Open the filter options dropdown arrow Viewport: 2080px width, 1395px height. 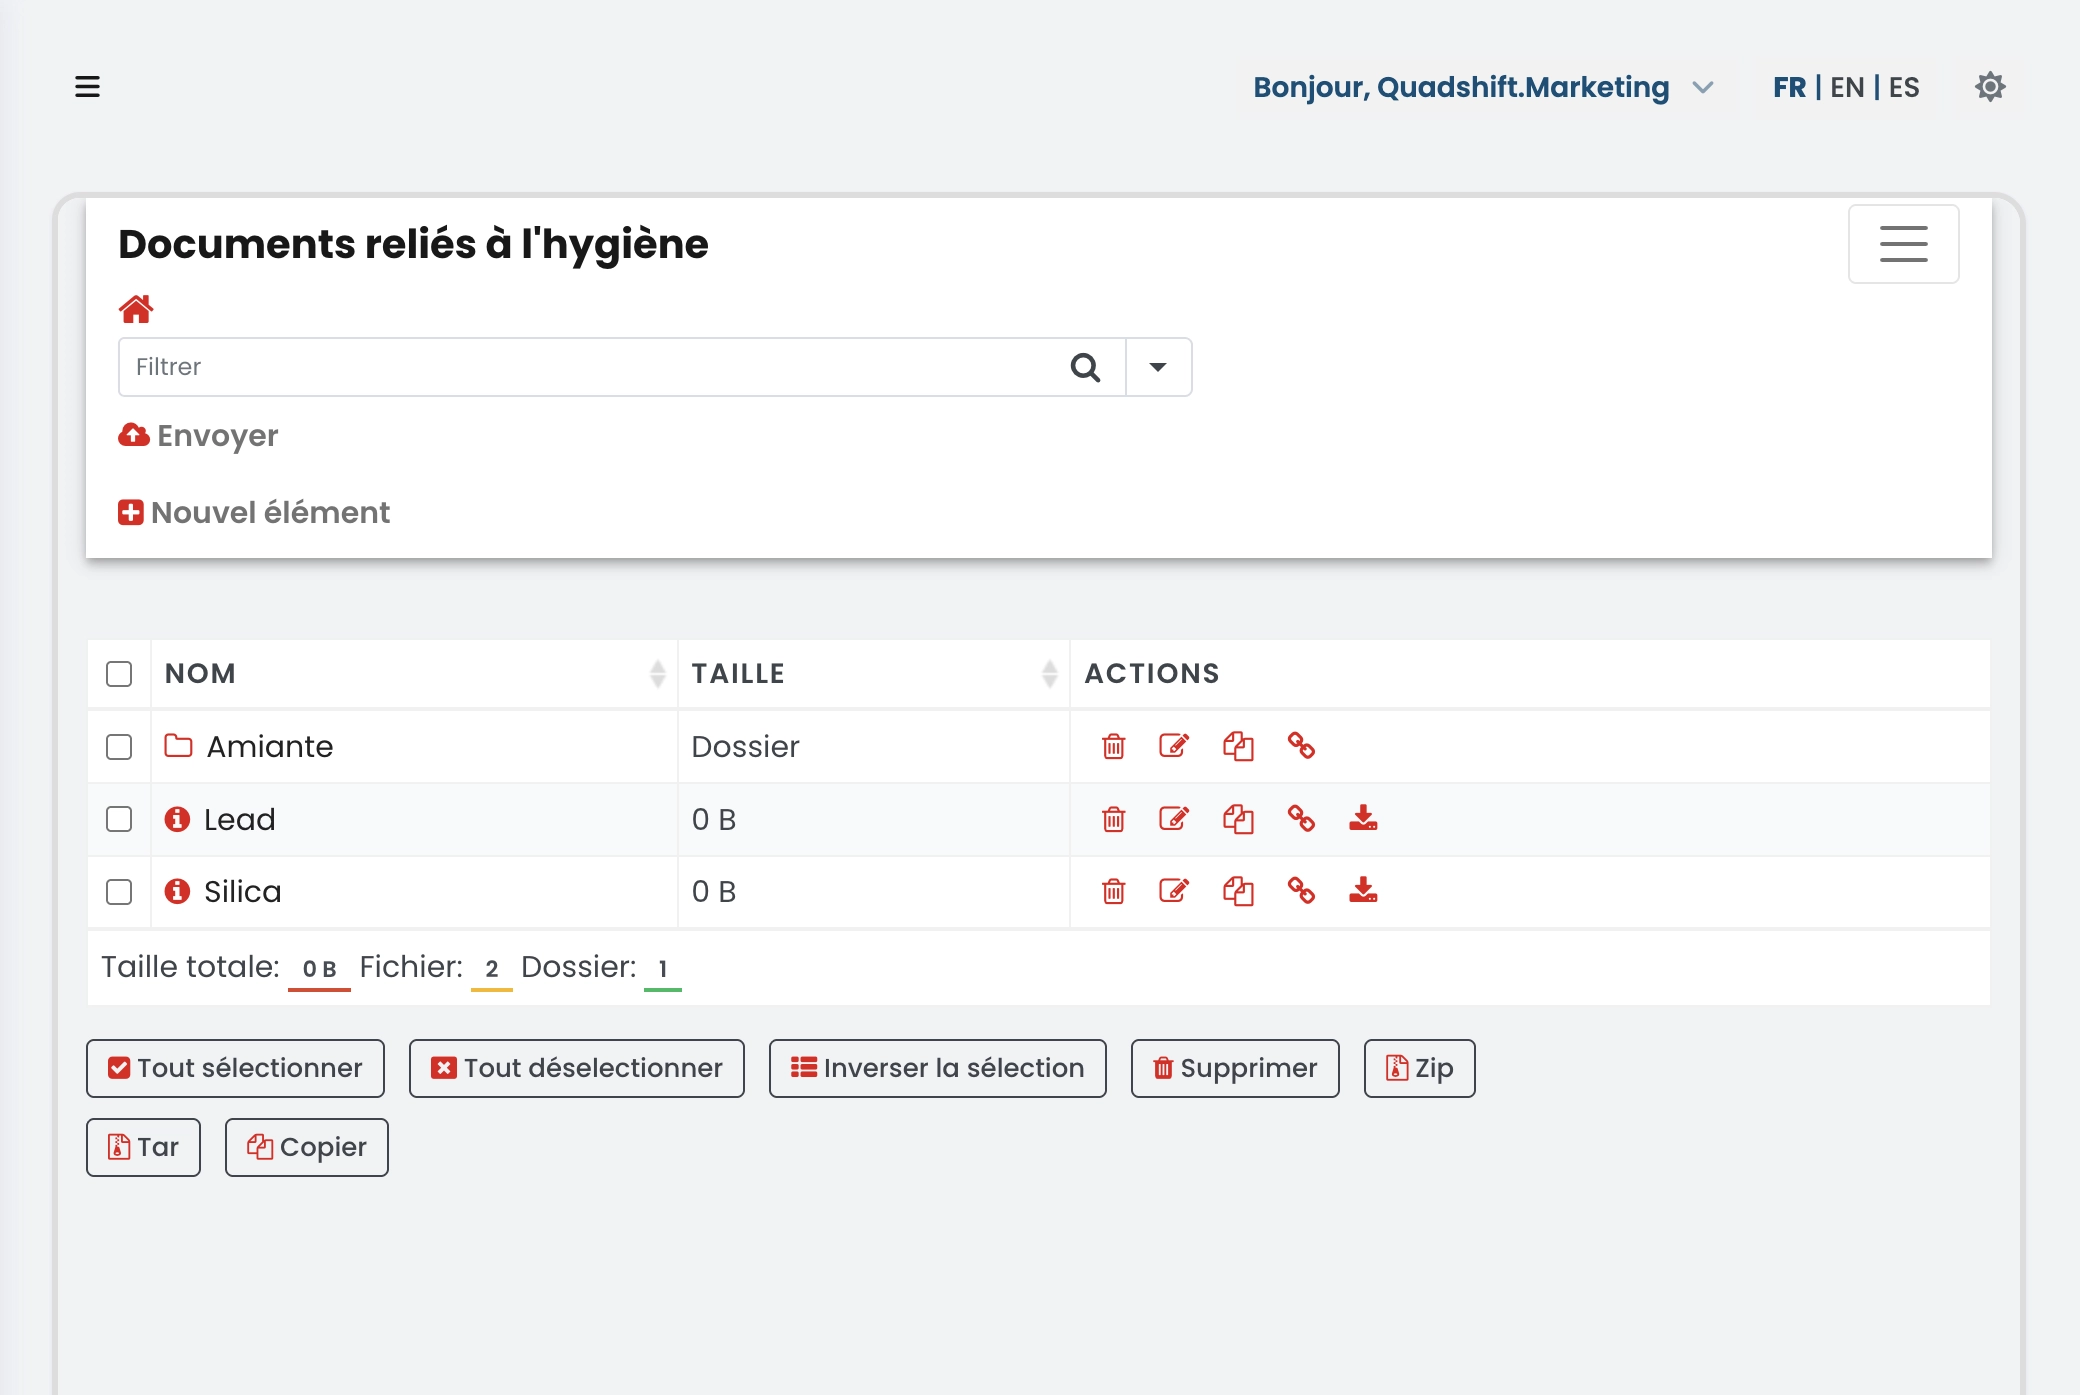pyautogui.click(x=1158, y=367)
